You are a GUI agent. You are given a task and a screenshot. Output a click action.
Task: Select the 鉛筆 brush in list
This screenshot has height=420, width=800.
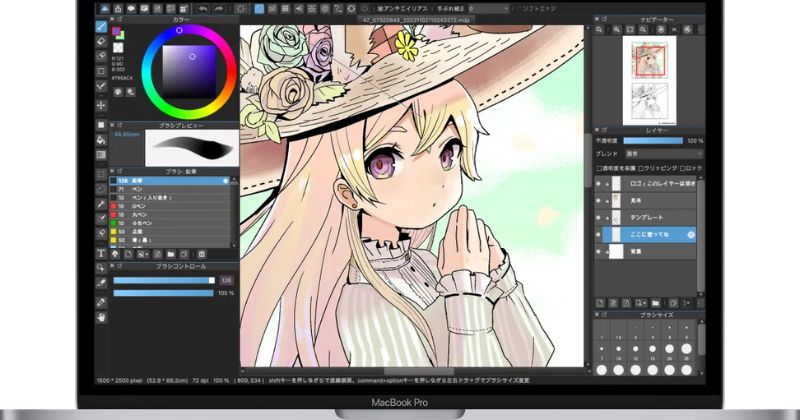(169, 181)
